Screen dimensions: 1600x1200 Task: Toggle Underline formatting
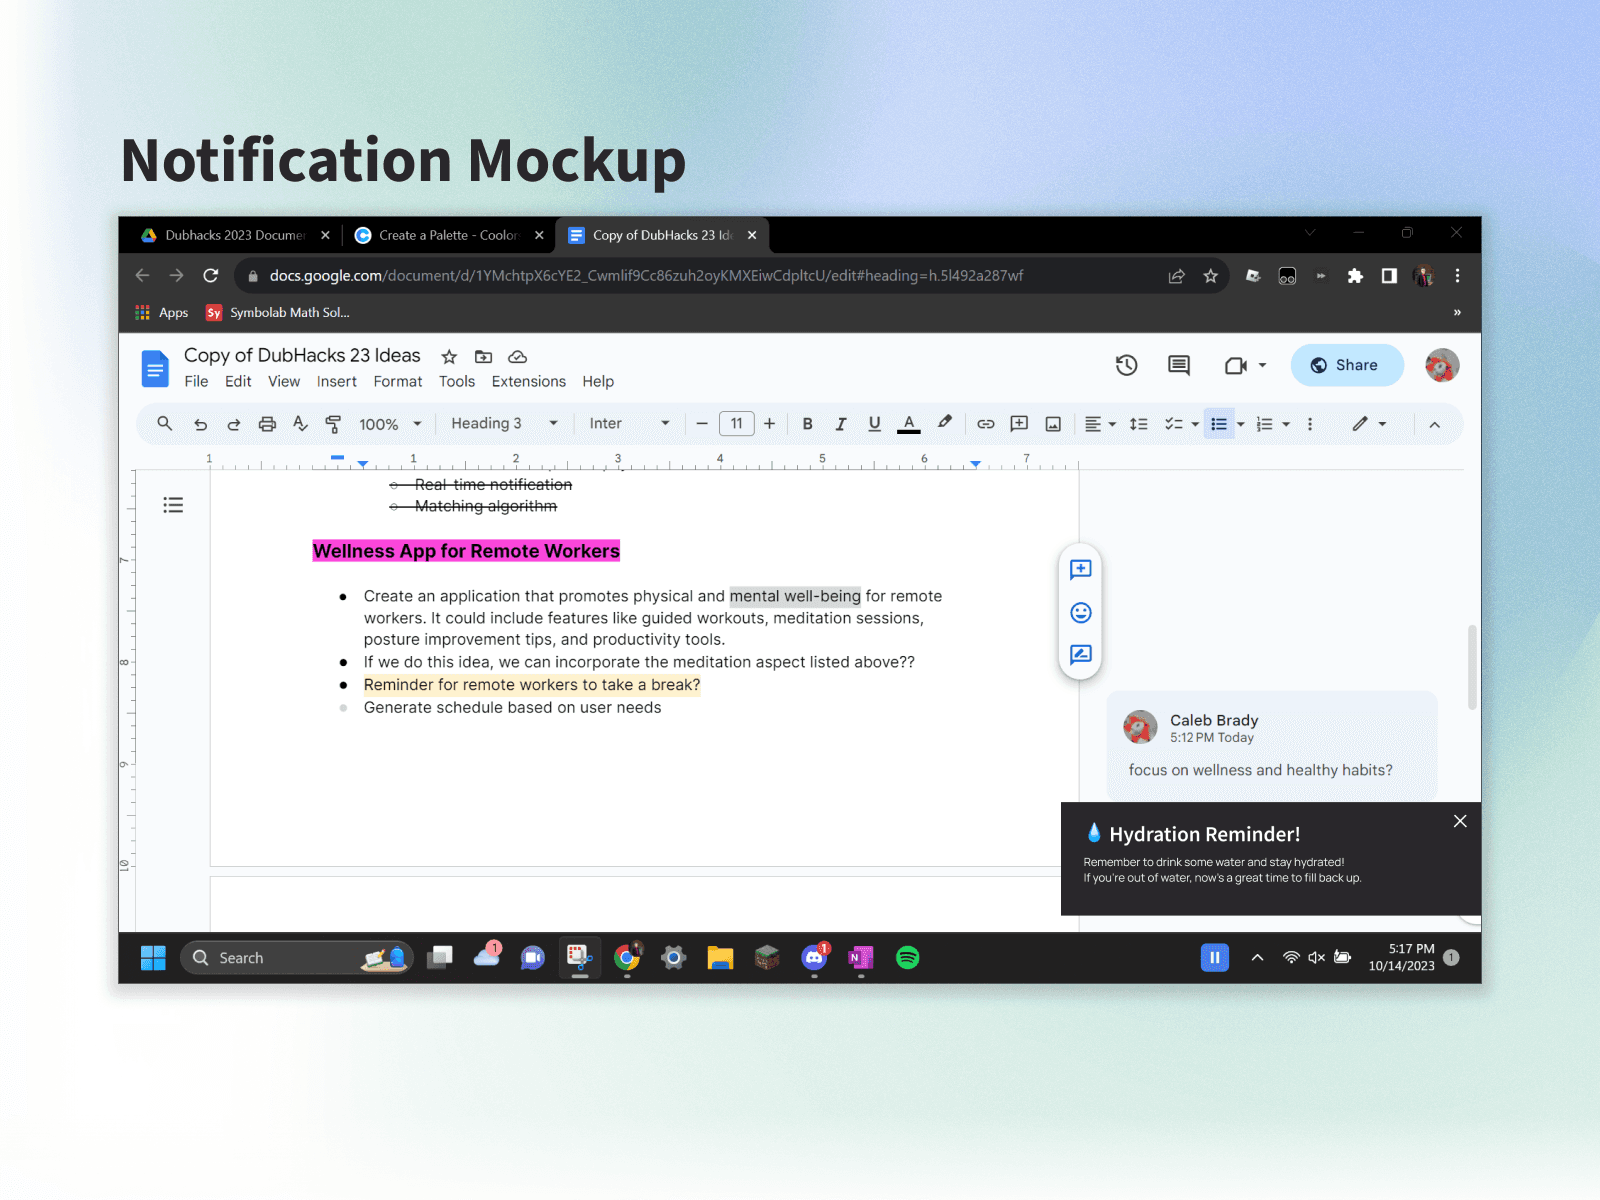point(874,423)
